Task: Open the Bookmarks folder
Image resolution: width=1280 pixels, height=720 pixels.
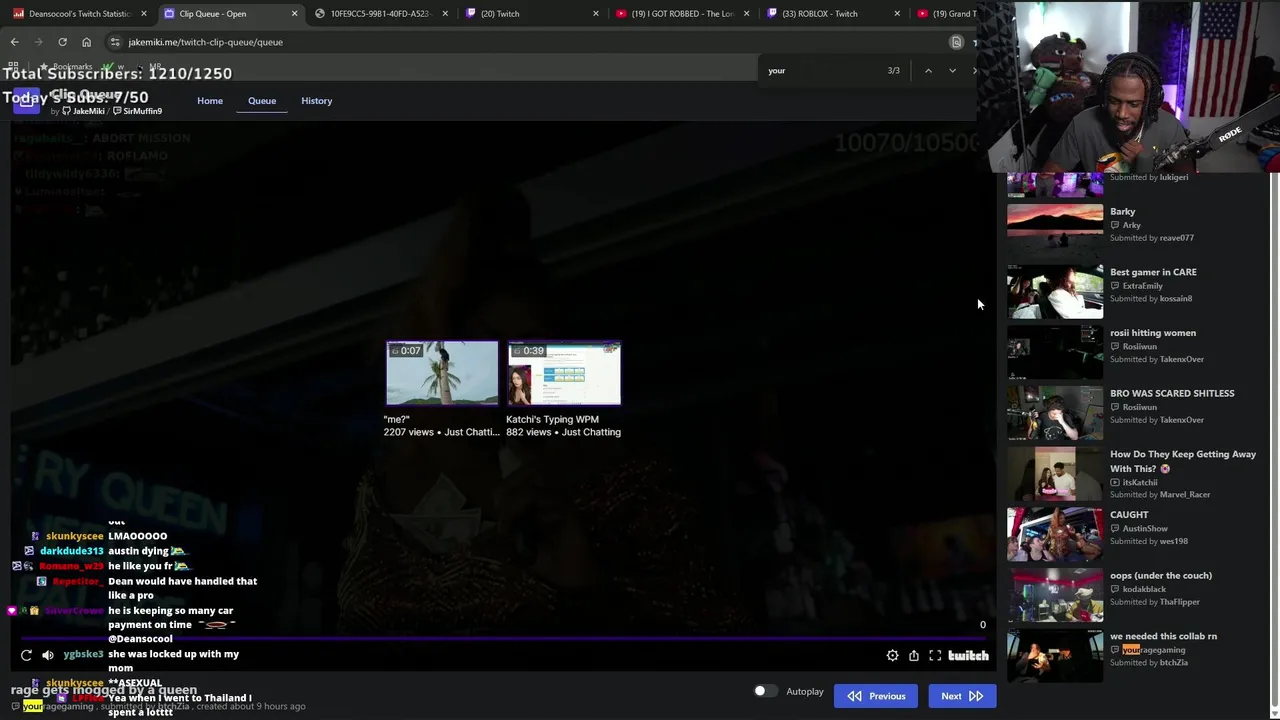Action: click(65, 67)
